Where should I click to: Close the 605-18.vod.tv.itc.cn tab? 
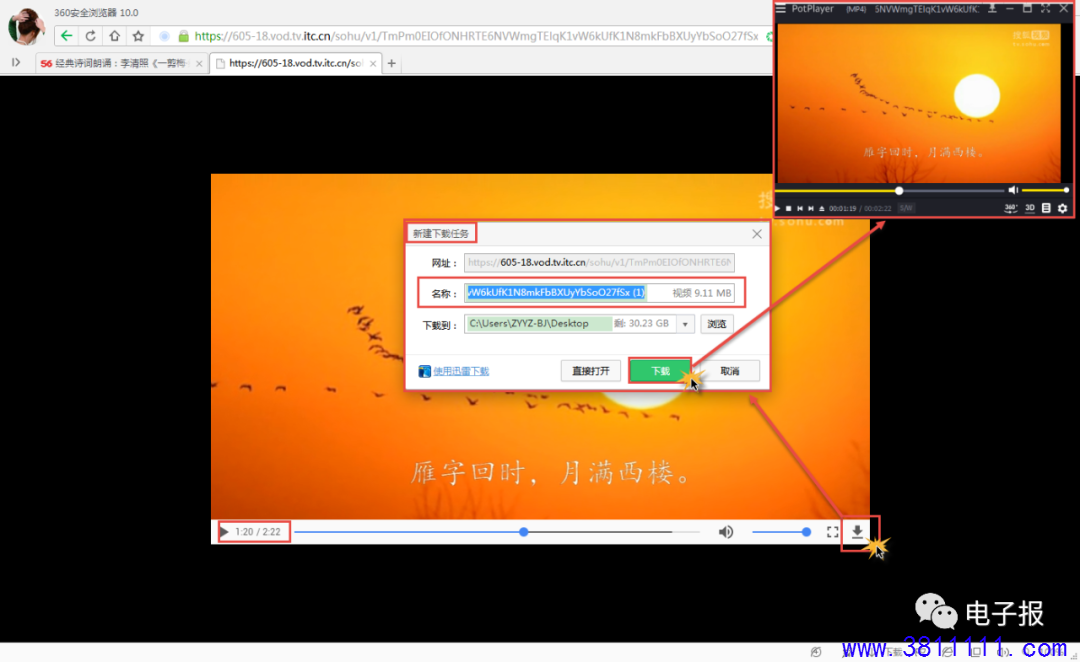pos(373,63)
